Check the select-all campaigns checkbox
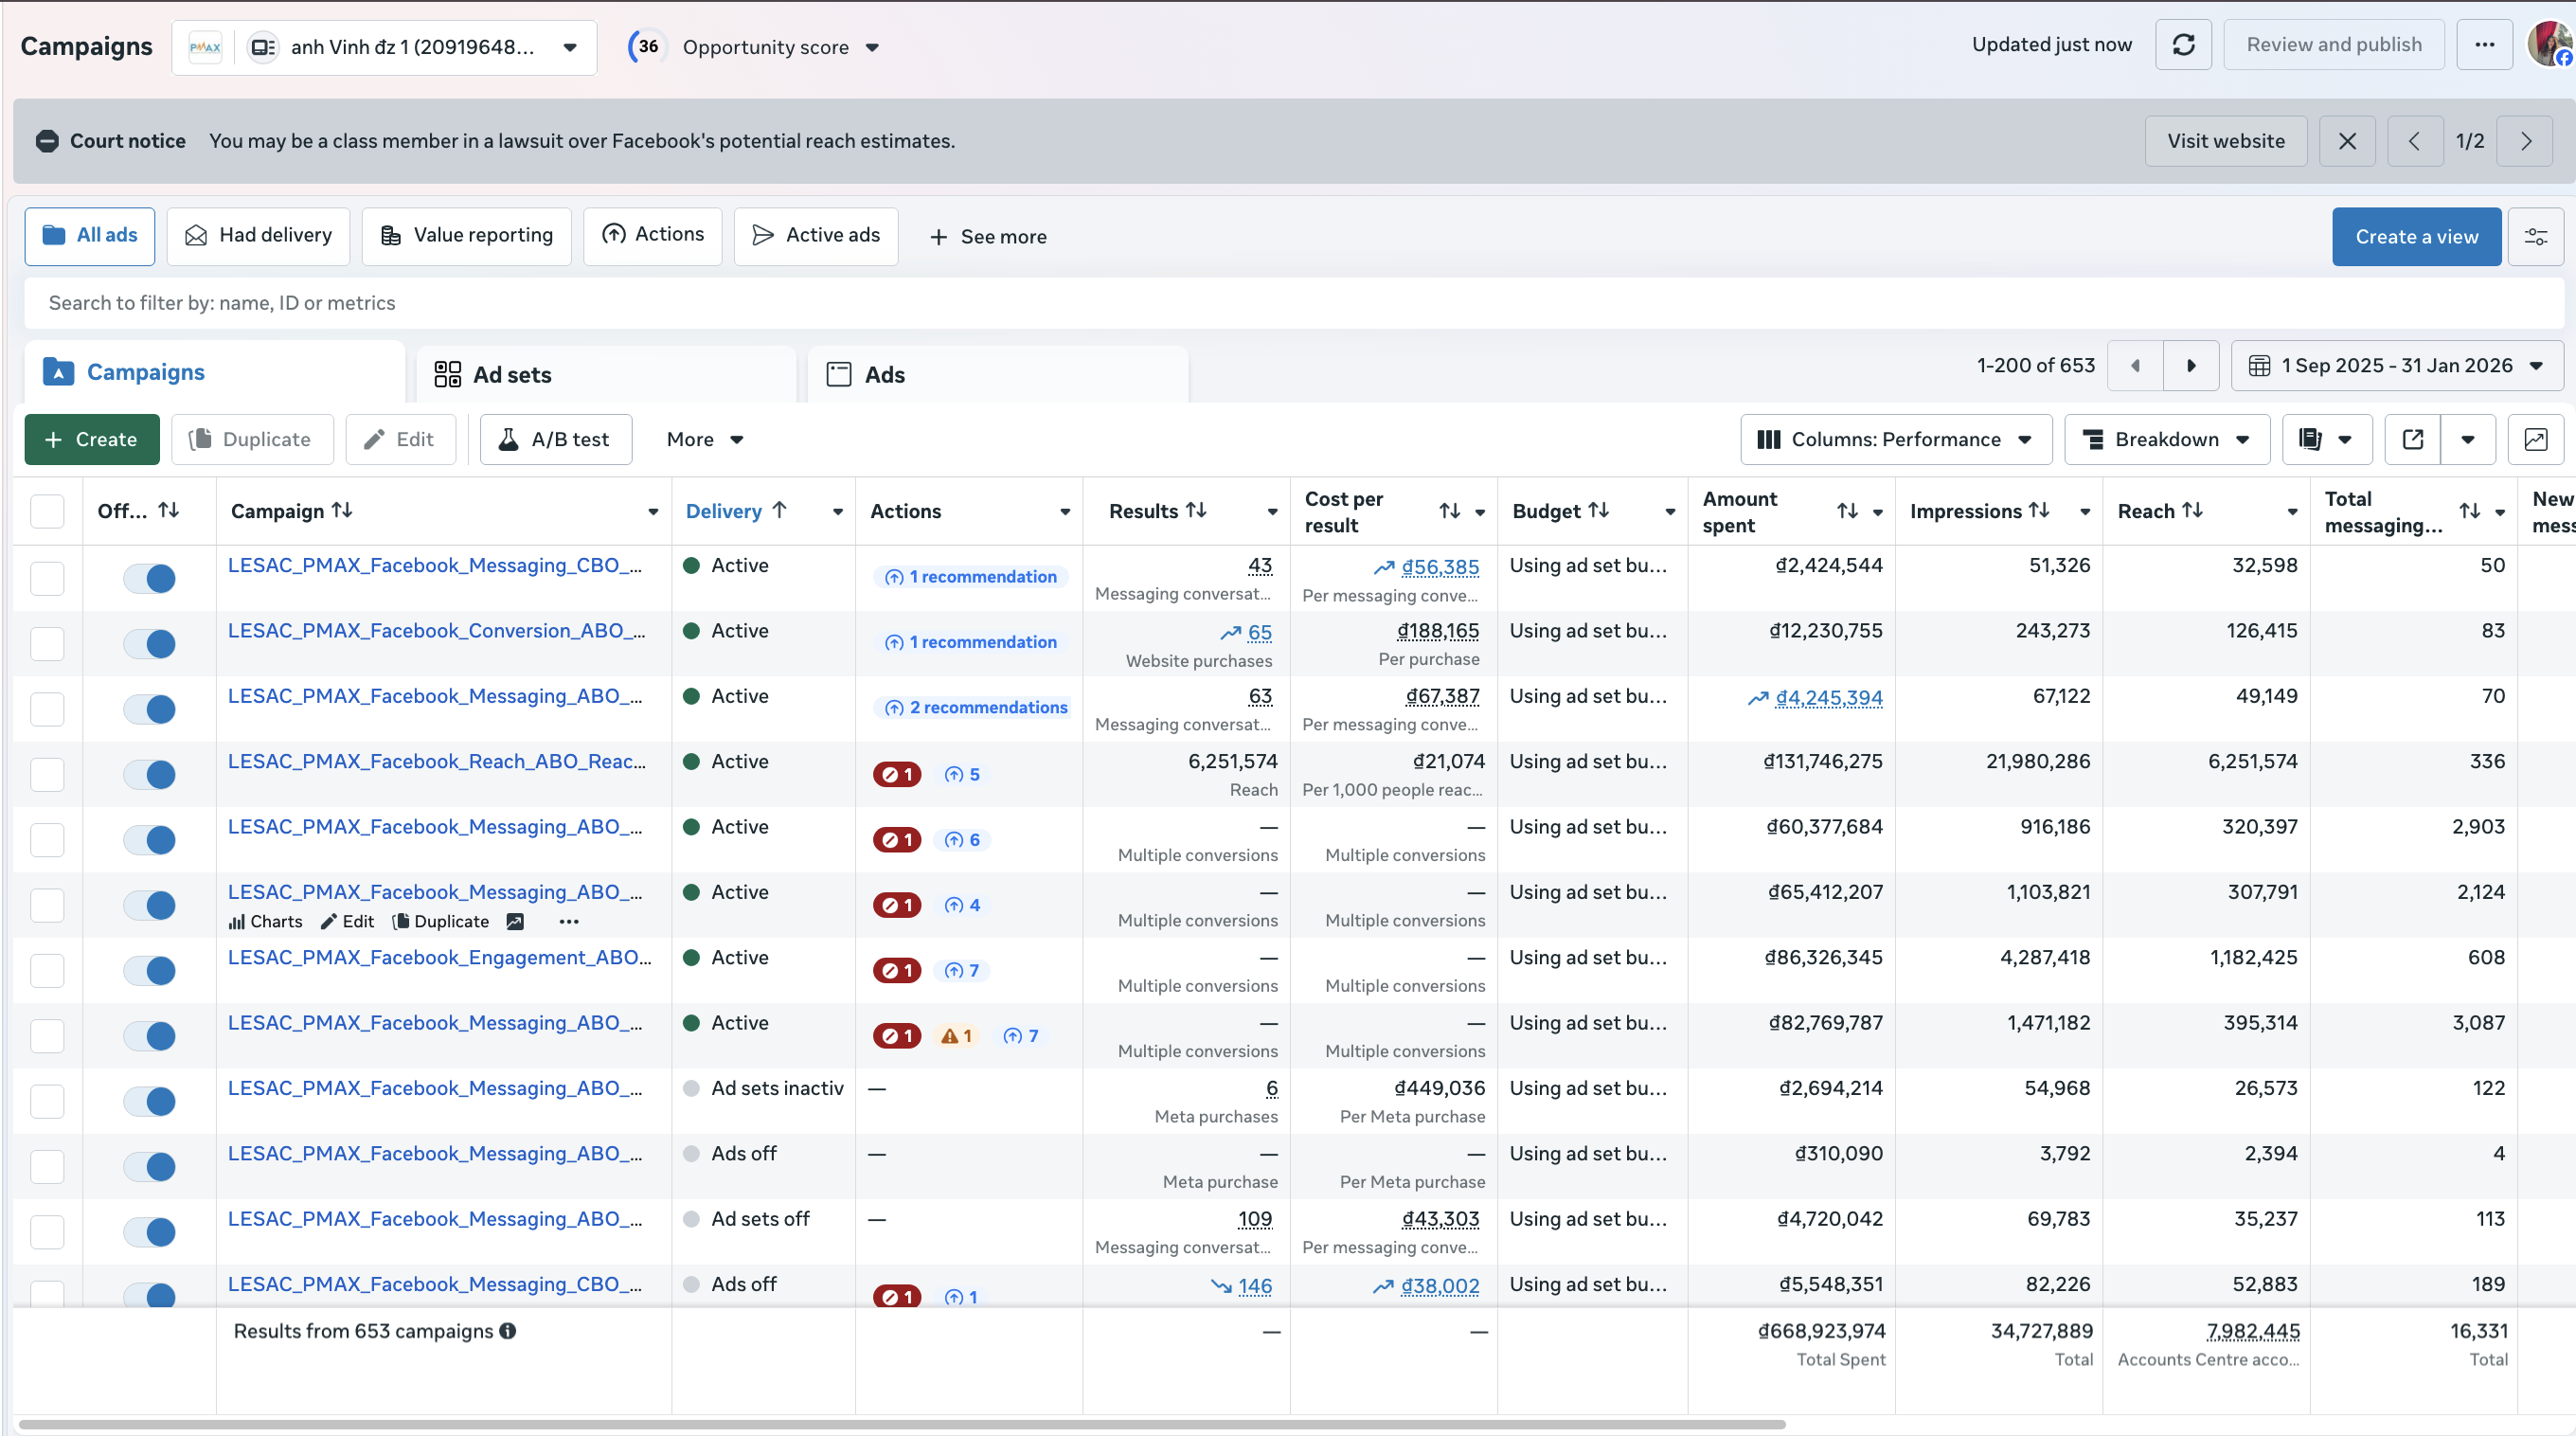 click(x=47, y=511)
